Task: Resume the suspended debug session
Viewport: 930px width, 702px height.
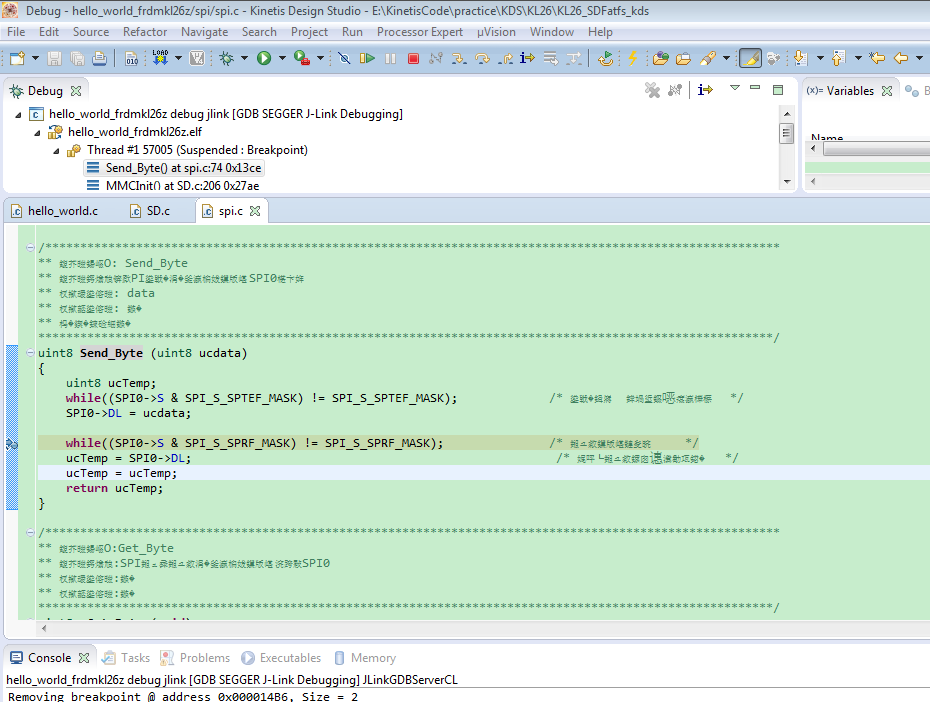Action: pos(367,58)
